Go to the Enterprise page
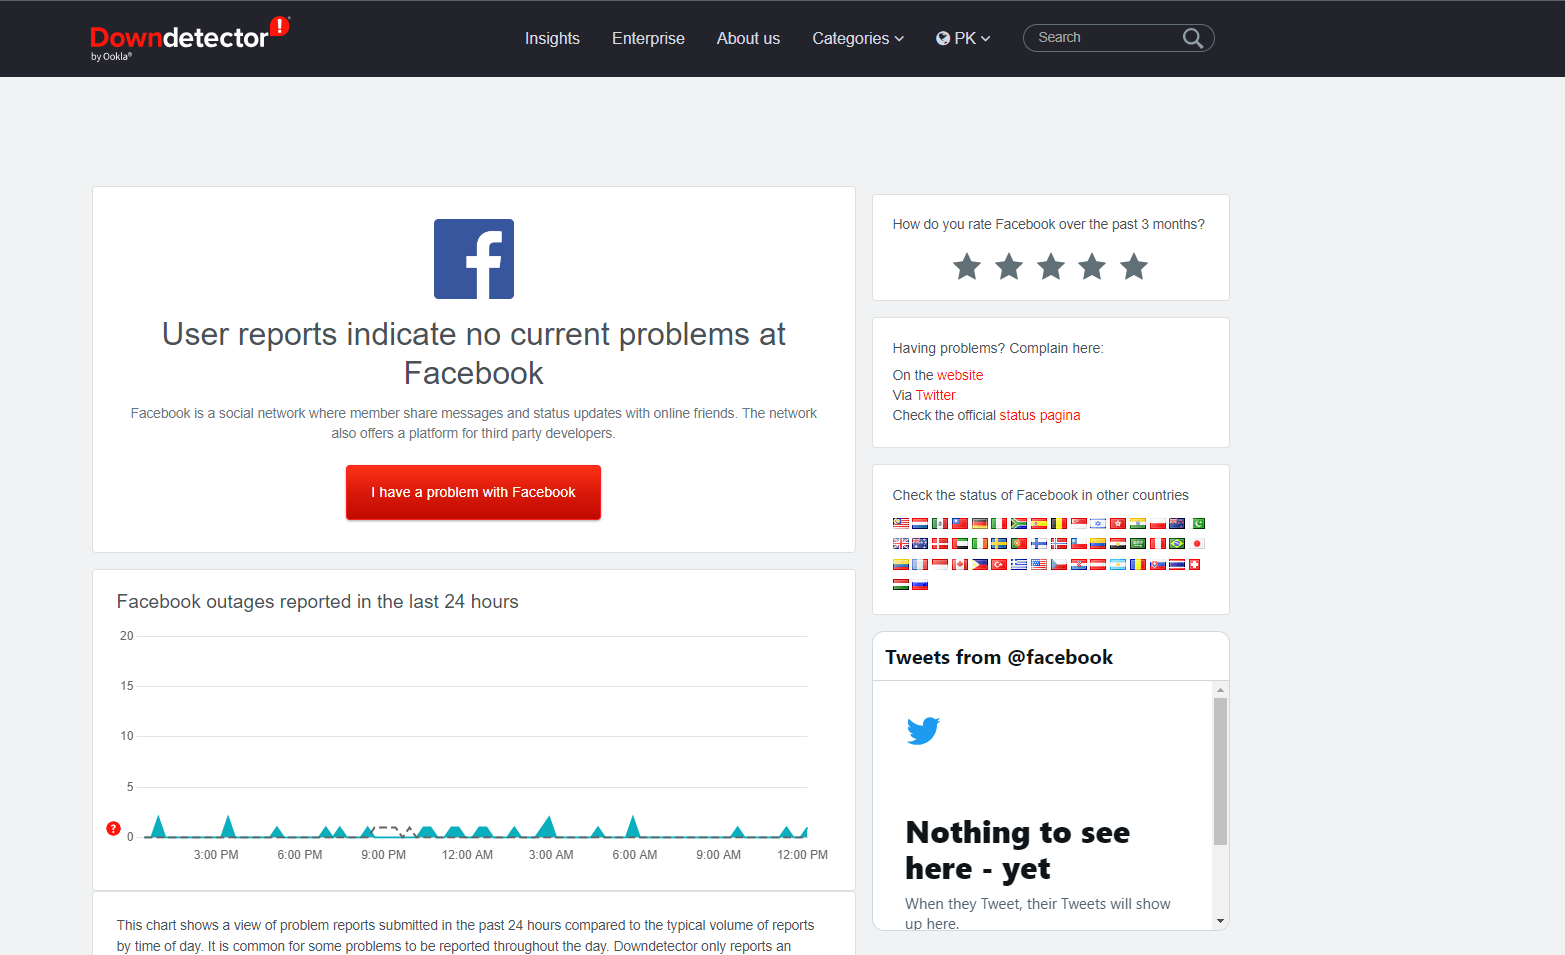This screenshot has width=1565, height=955. click(x=648, y=38)
